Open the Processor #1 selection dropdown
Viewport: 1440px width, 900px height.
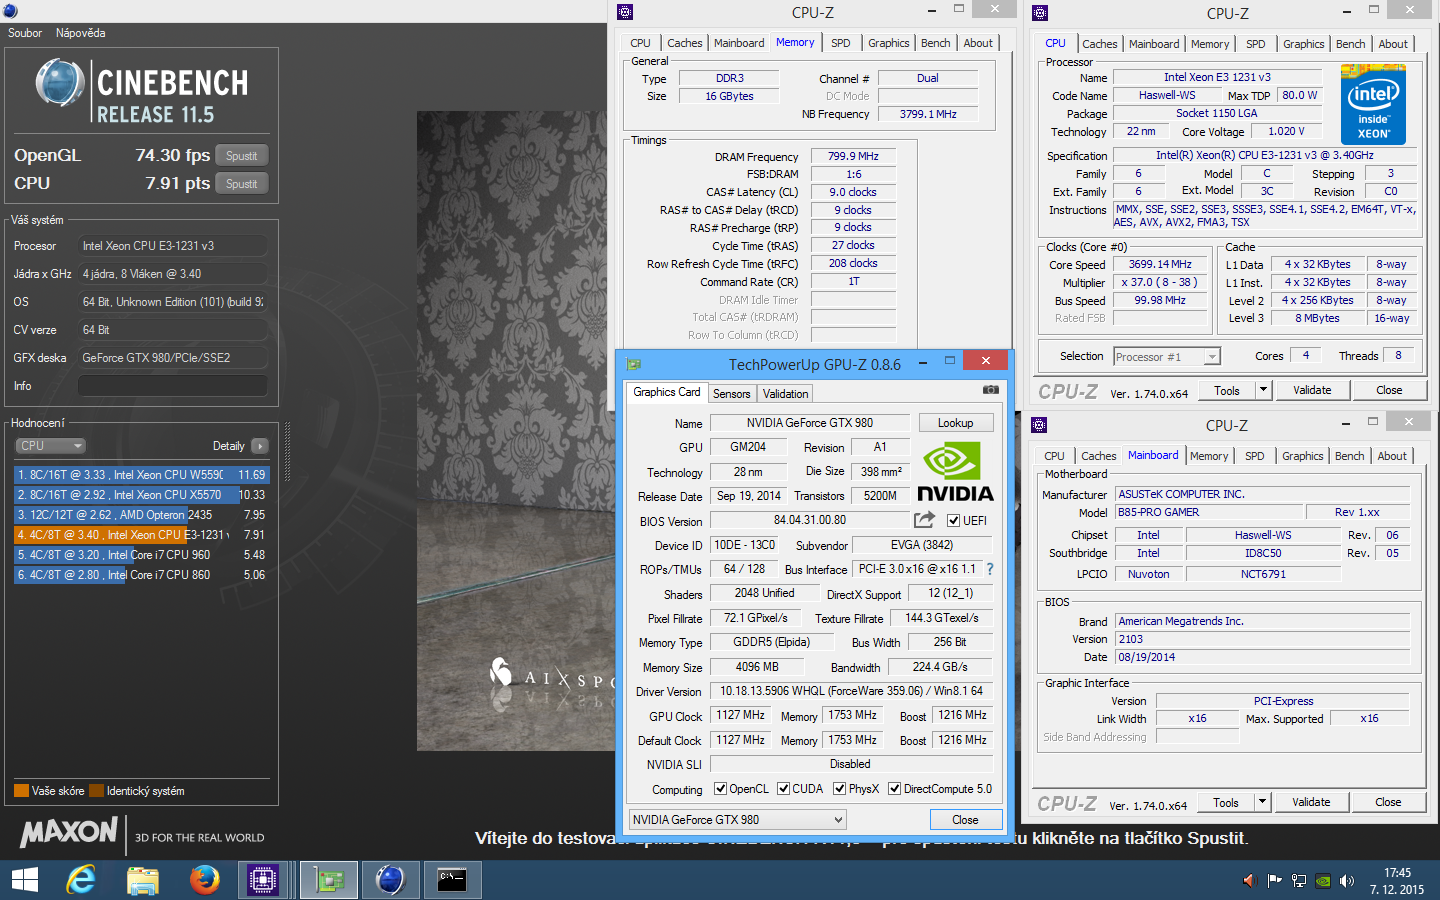click(x=1167, y=357)
